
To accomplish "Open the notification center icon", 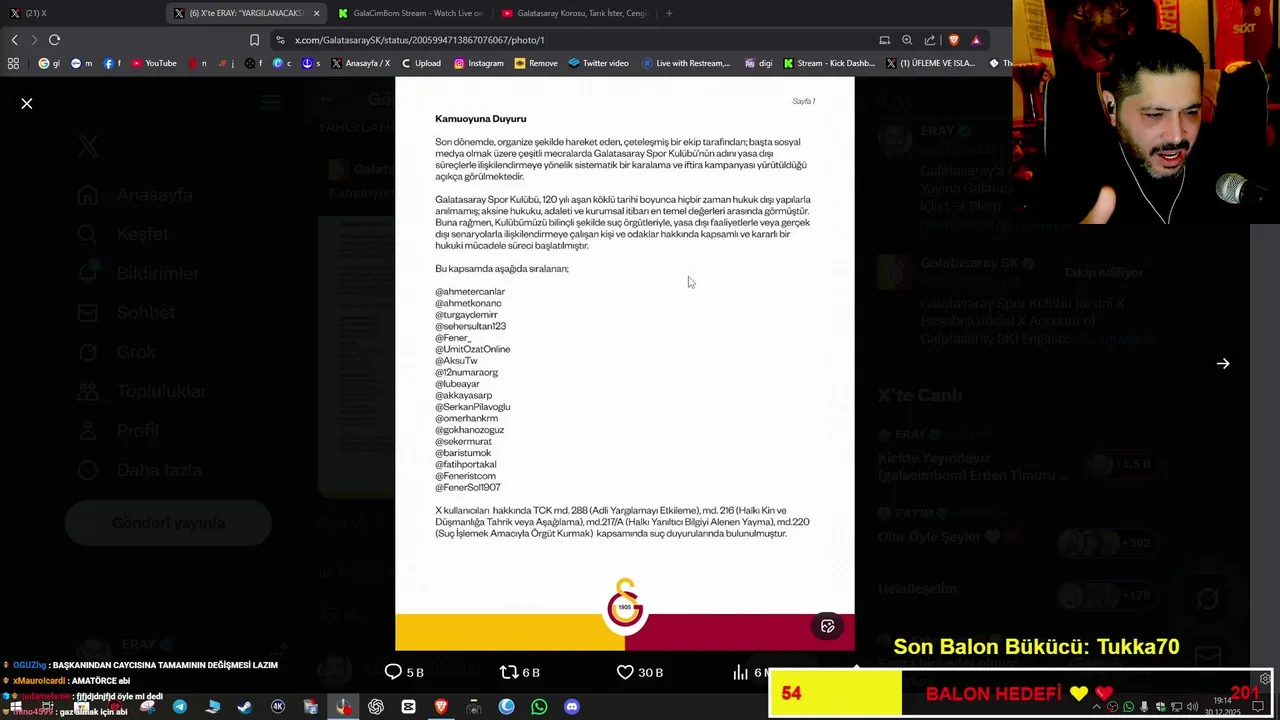I will (1258, 707).
